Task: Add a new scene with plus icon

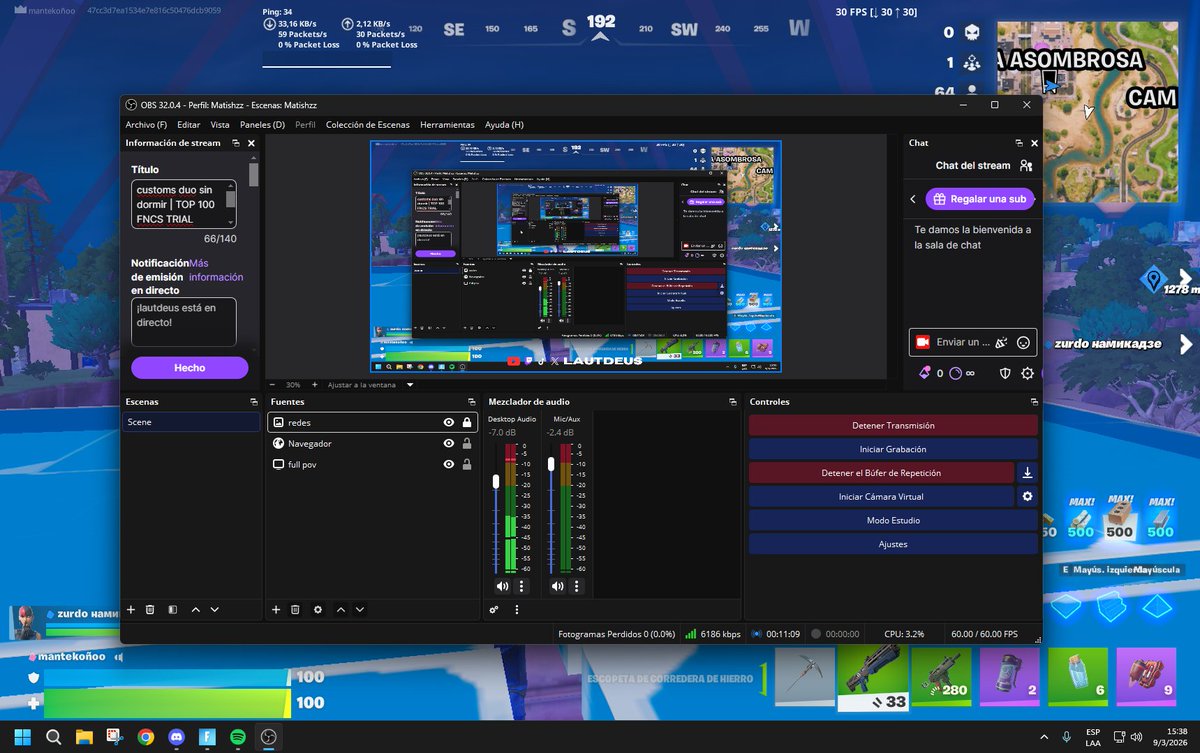Action: point(130,609)
